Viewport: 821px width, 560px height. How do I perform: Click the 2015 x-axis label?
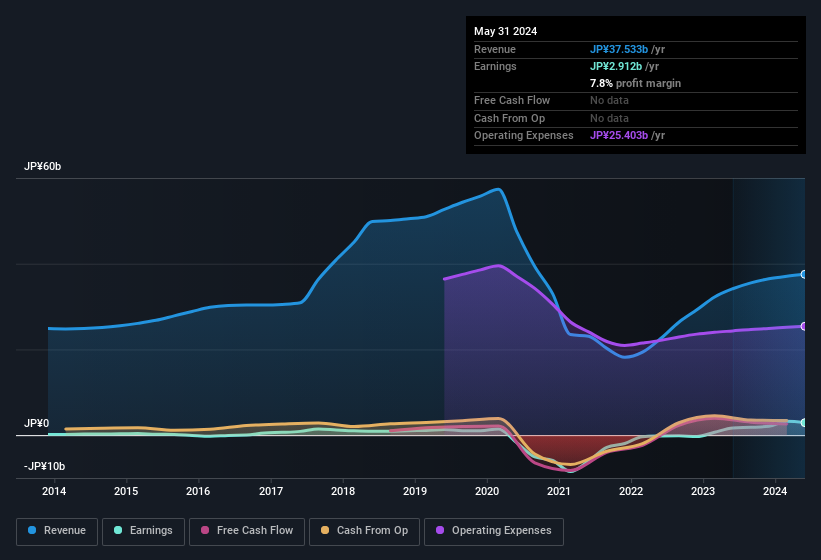[x=126, y=491]
